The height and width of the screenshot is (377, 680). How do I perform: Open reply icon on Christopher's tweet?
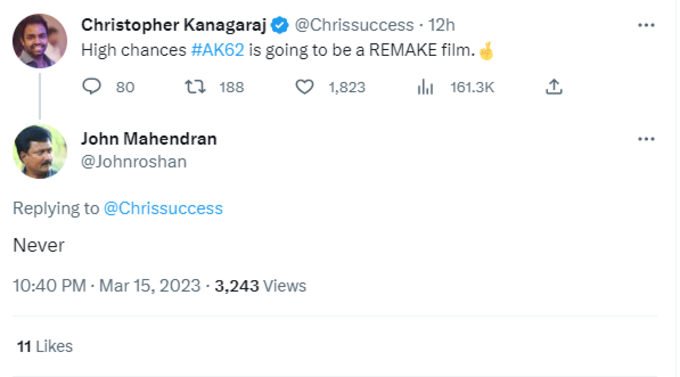tap(92, 86)
